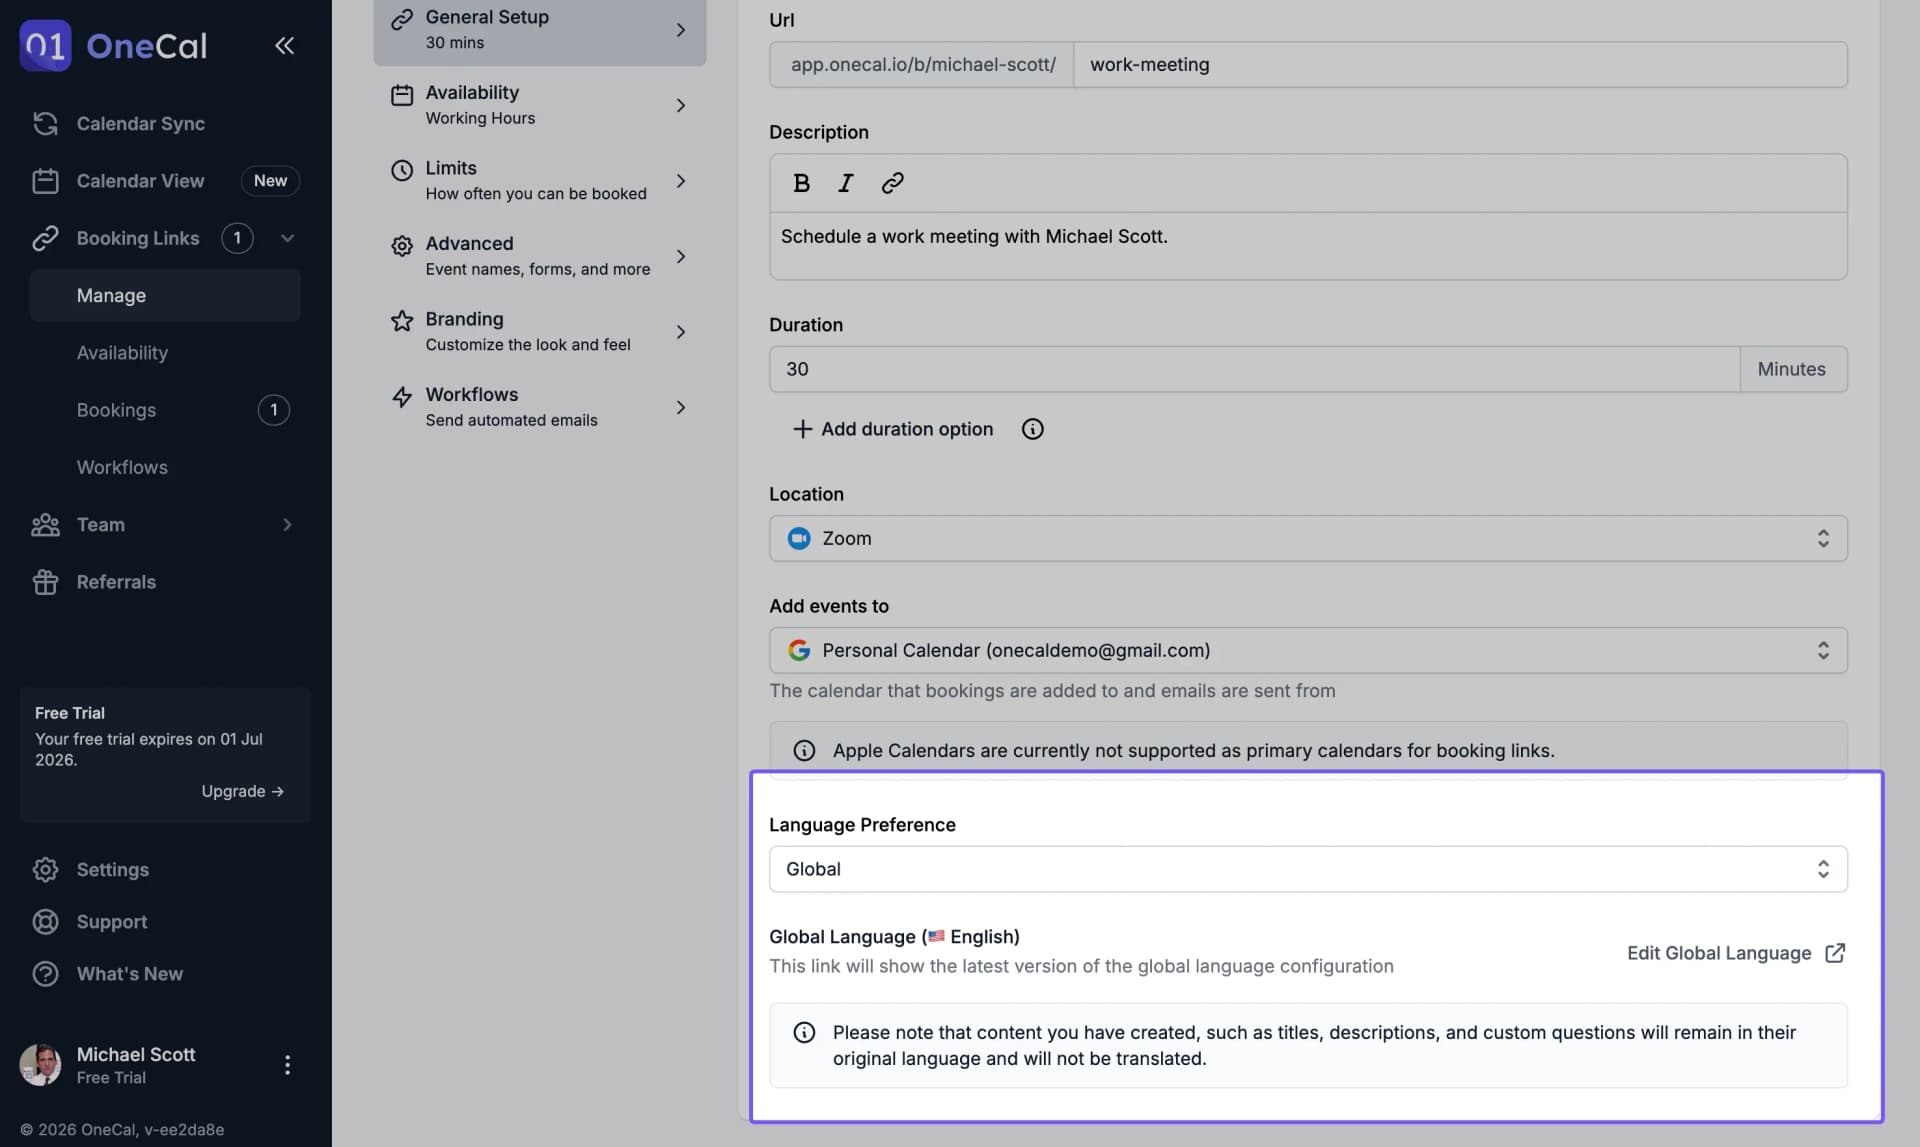The image size is (1920, 1147).
Task: Click the OneCal logo icon
Action: (x=45, y=45)
